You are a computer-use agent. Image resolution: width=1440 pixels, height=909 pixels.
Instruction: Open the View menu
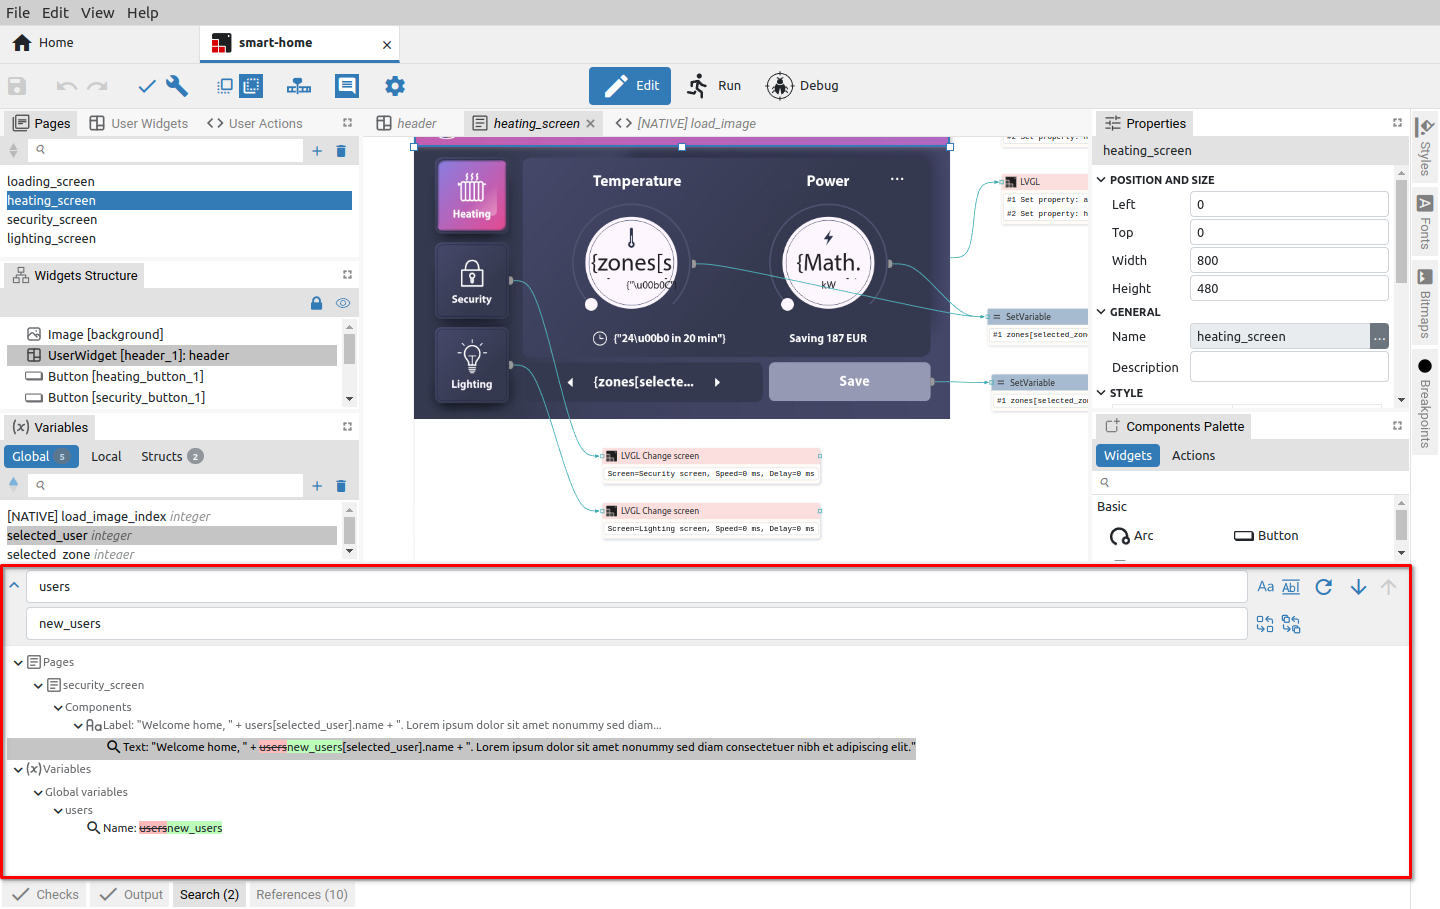pos(97,13)
